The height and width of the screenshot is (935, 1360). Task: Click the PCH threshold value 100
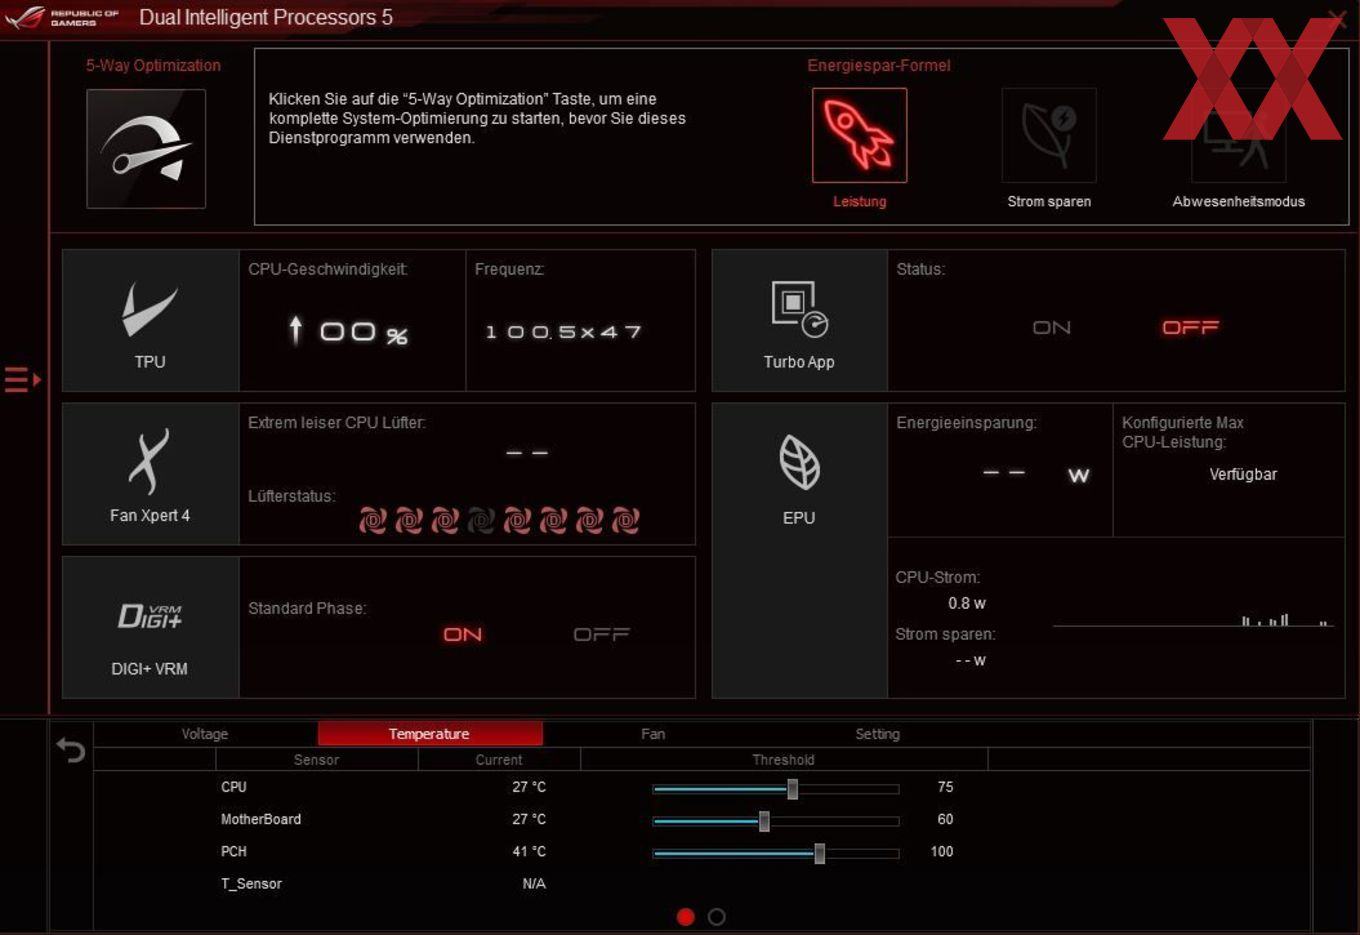tap(942, 851)
